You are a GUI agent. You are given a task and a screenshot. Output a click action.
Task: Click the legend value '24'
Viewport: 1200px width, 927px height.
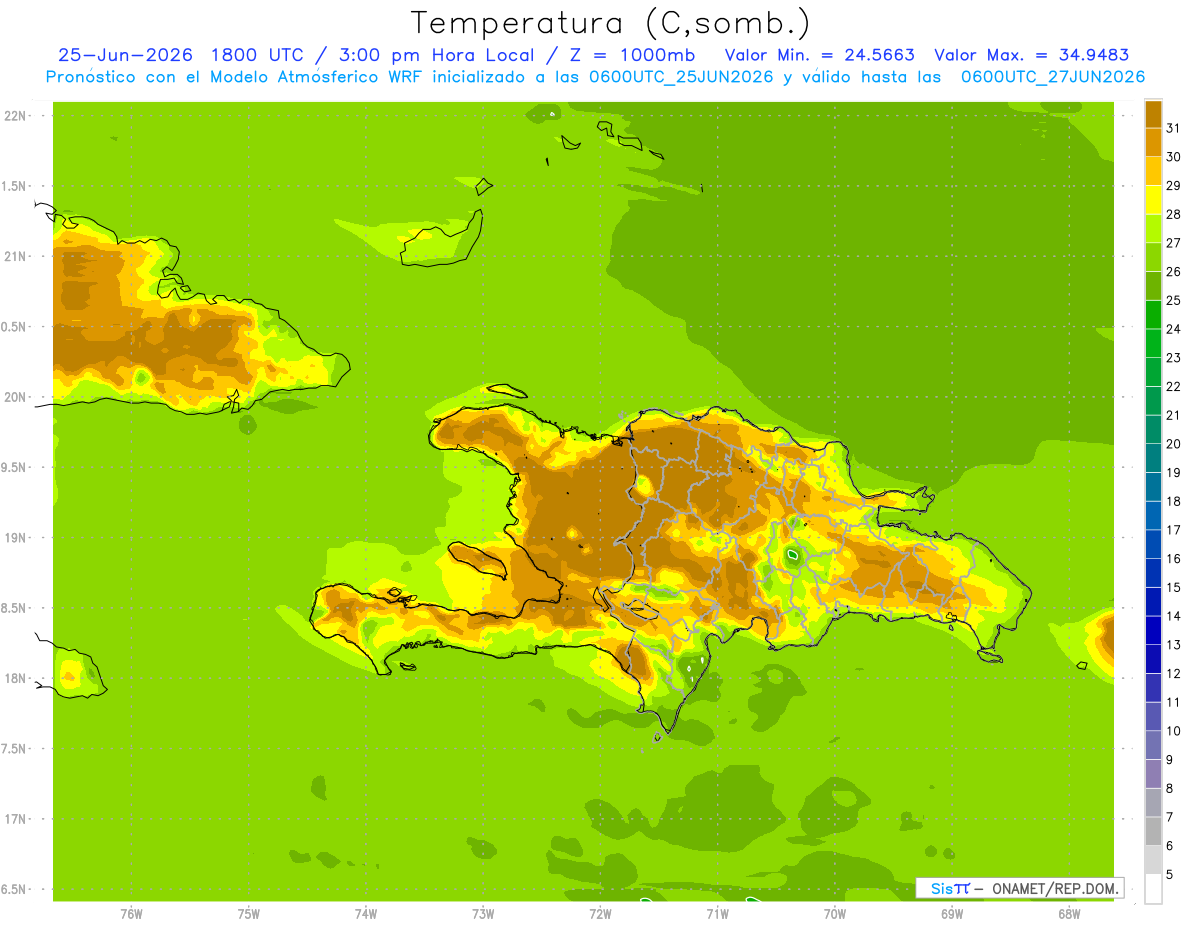pyautogui.click(x=1173, y=329)
